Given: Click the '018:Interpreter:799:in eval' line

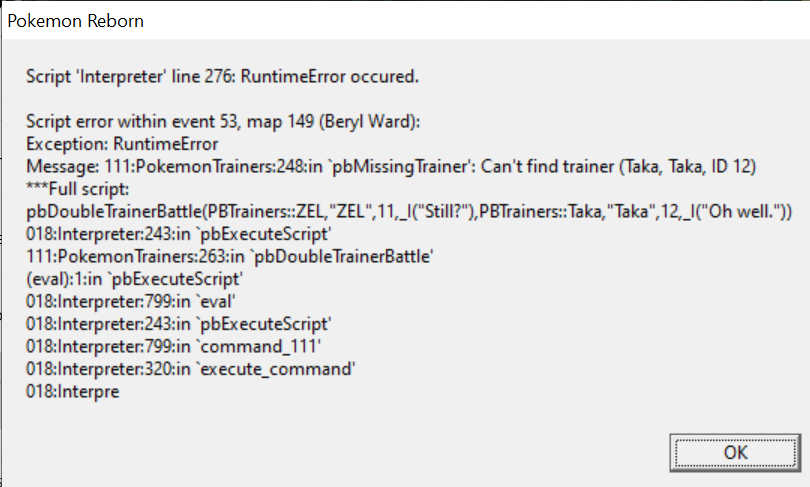Looking at the screenshot, I should (x=131, y=302).
